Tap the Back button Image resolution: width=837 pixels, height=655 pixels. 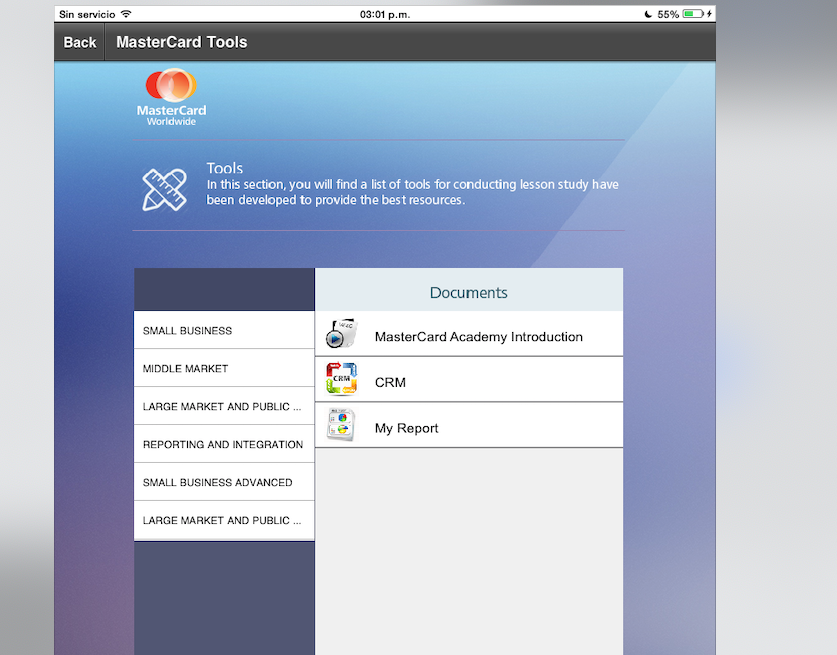[80, 42]
